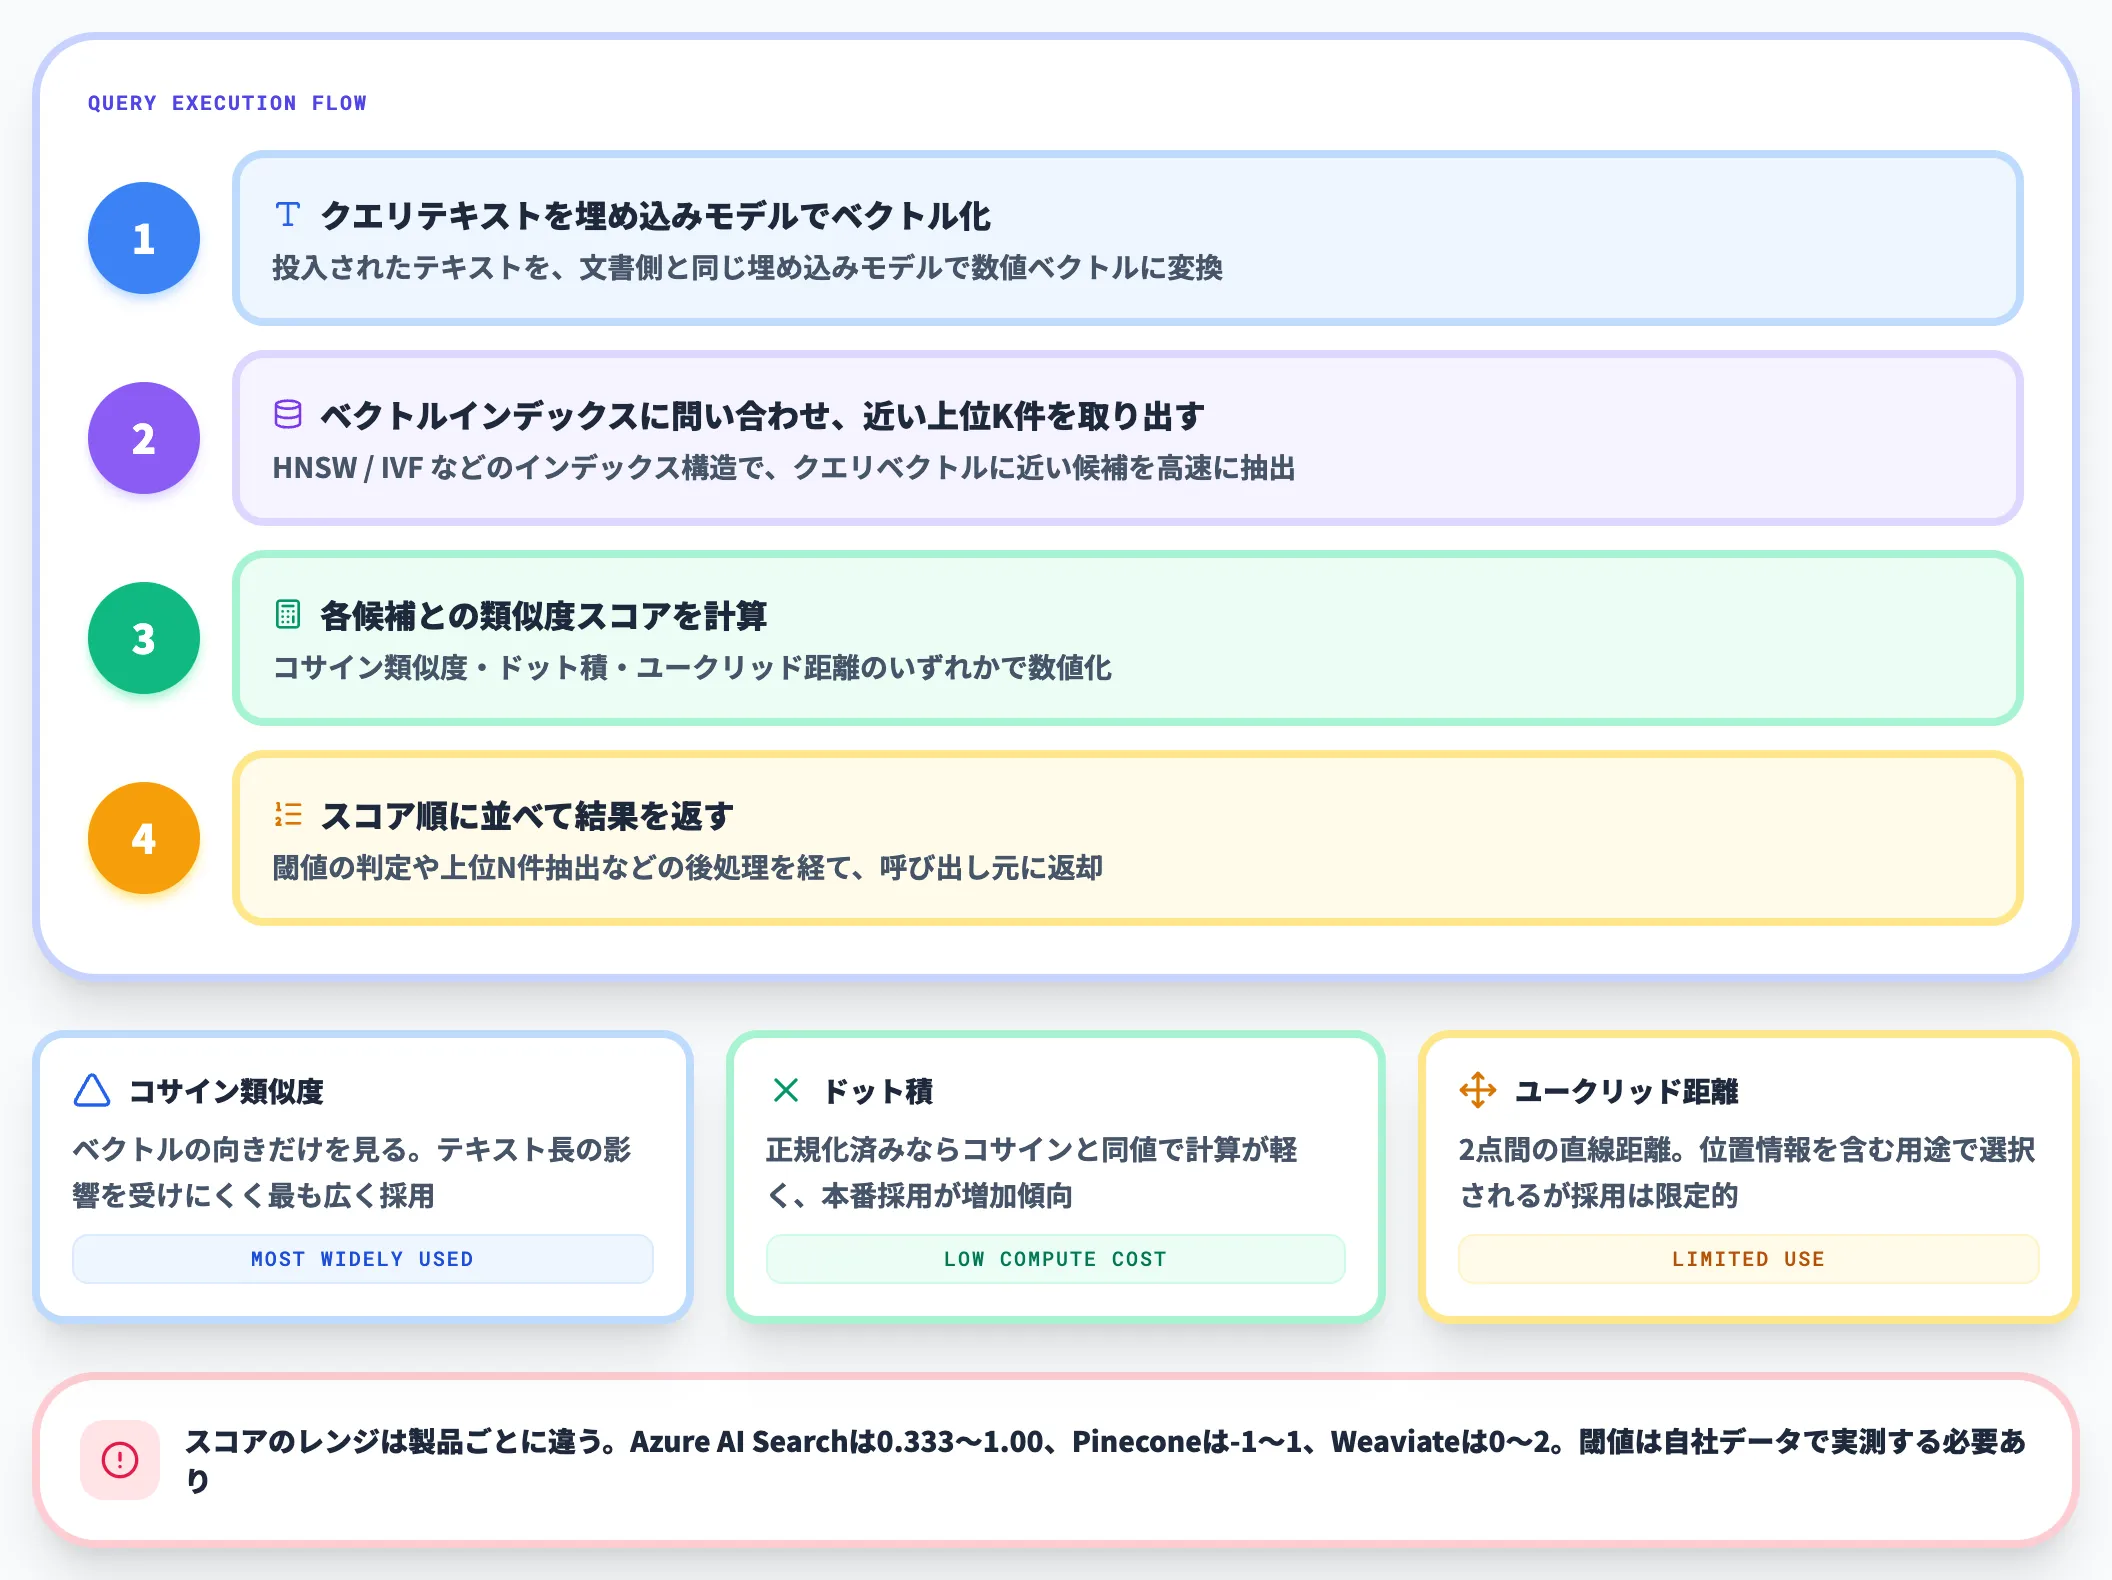Click heading クエリテキストを埋め込みモデルでベクトル化
This screenshot has width=2112, height=1580.
pyautogui.click(x=656, y=216)
